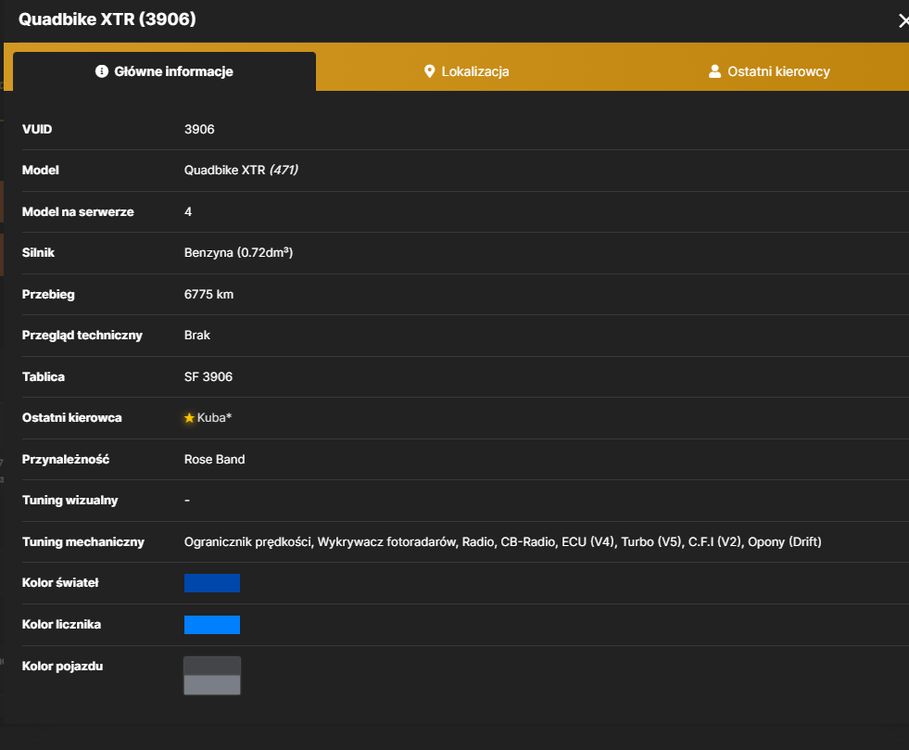Click the info icon on Główne informacje tab
909x750 pixels.
click(x=101, y=71)
